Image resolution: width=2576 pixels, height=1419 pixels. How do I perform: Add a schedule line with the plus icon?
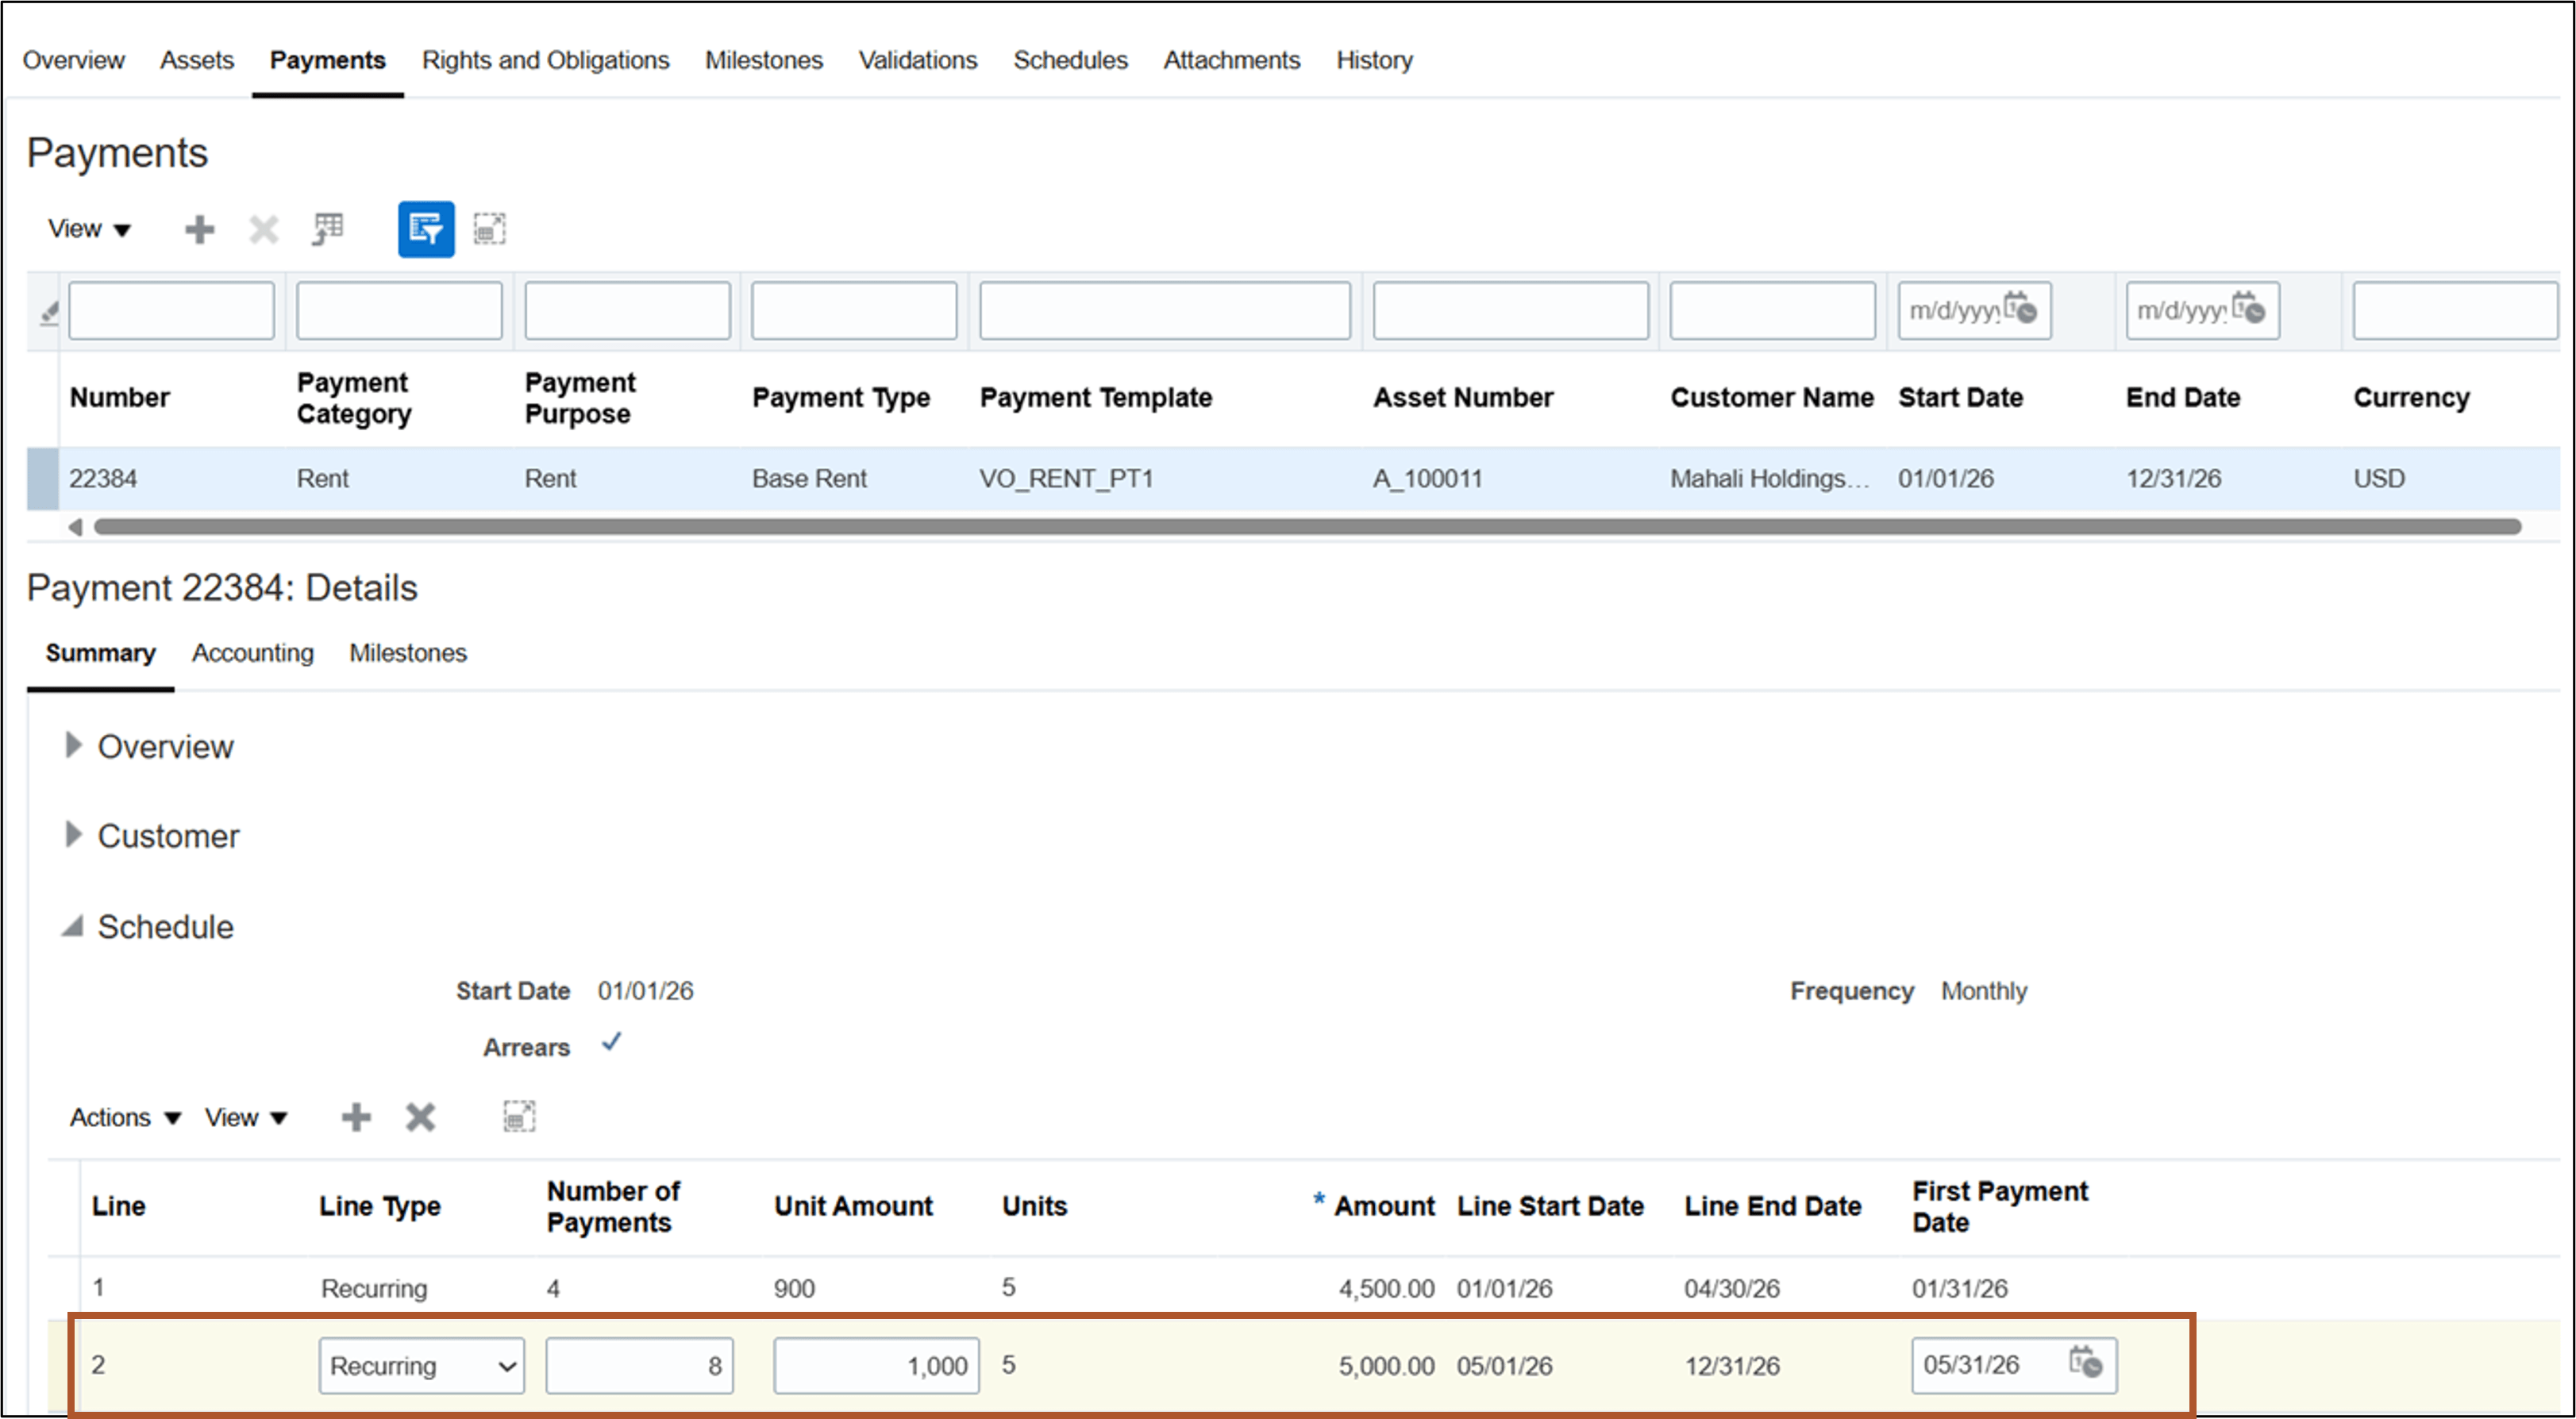(x=356, y=1117)
